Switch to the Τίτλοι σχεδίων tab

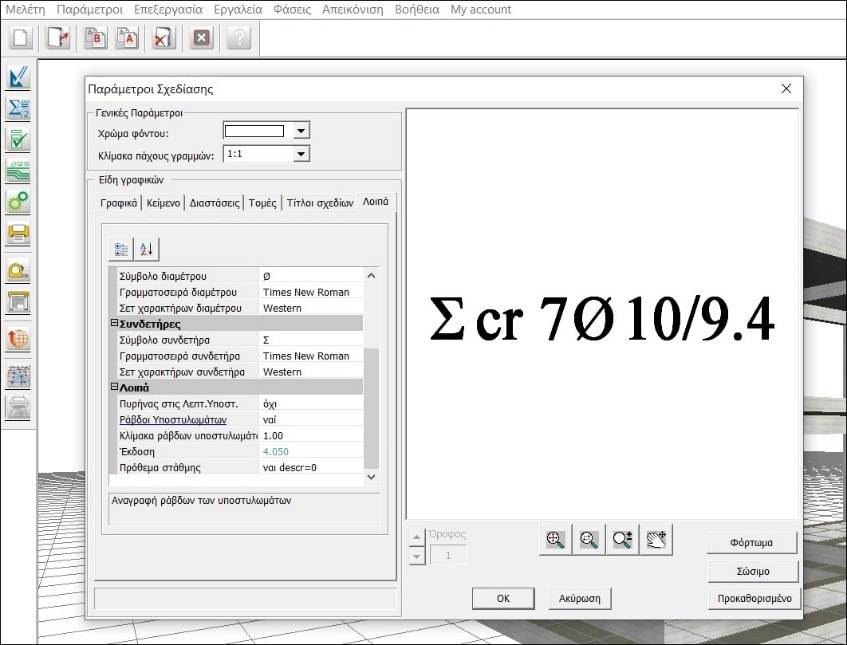(320, 203)
